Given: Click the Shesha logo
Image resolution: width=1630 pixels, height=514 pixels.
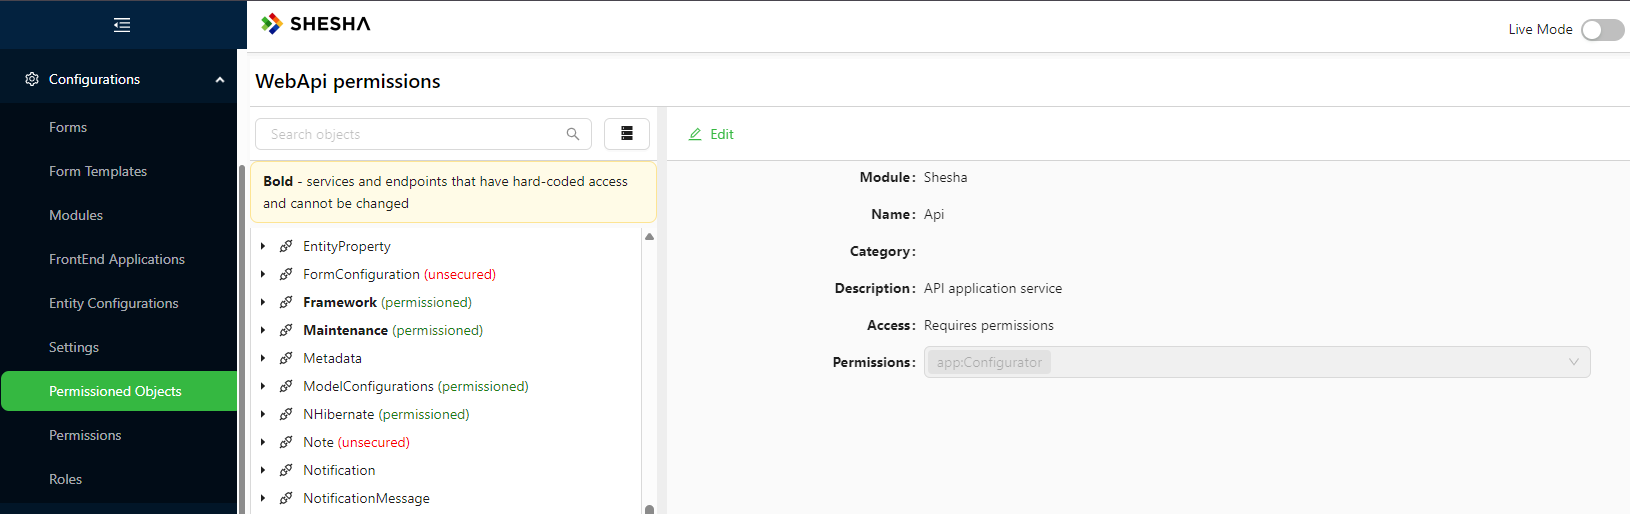Looking at the screenshot, I should click(x=316, y=24).
